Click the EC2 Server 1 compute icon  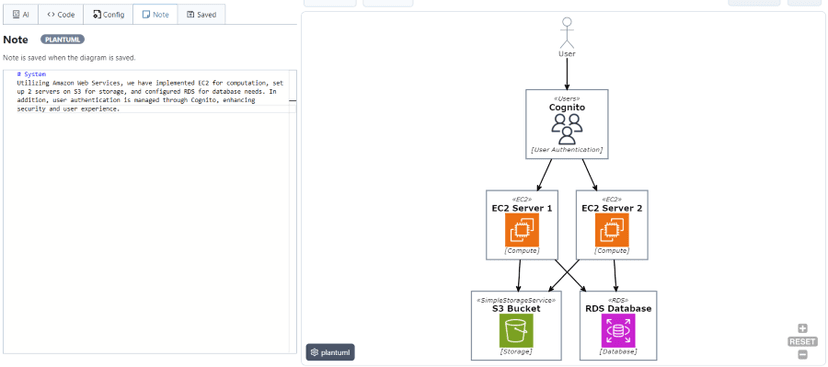pyautogui.click(x=522, y=230)
